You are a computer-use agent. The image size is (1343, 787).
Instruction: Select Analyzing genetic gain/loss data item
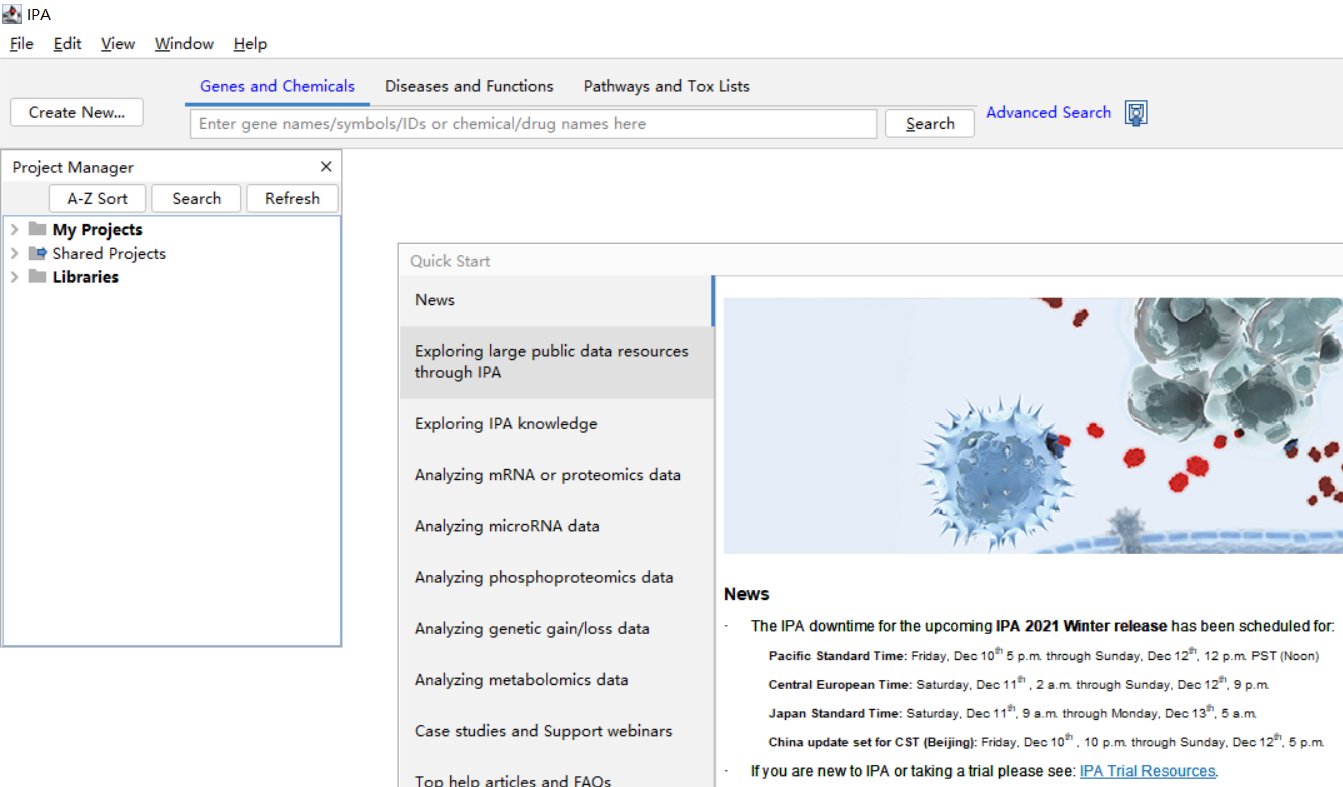coord(556,628)
